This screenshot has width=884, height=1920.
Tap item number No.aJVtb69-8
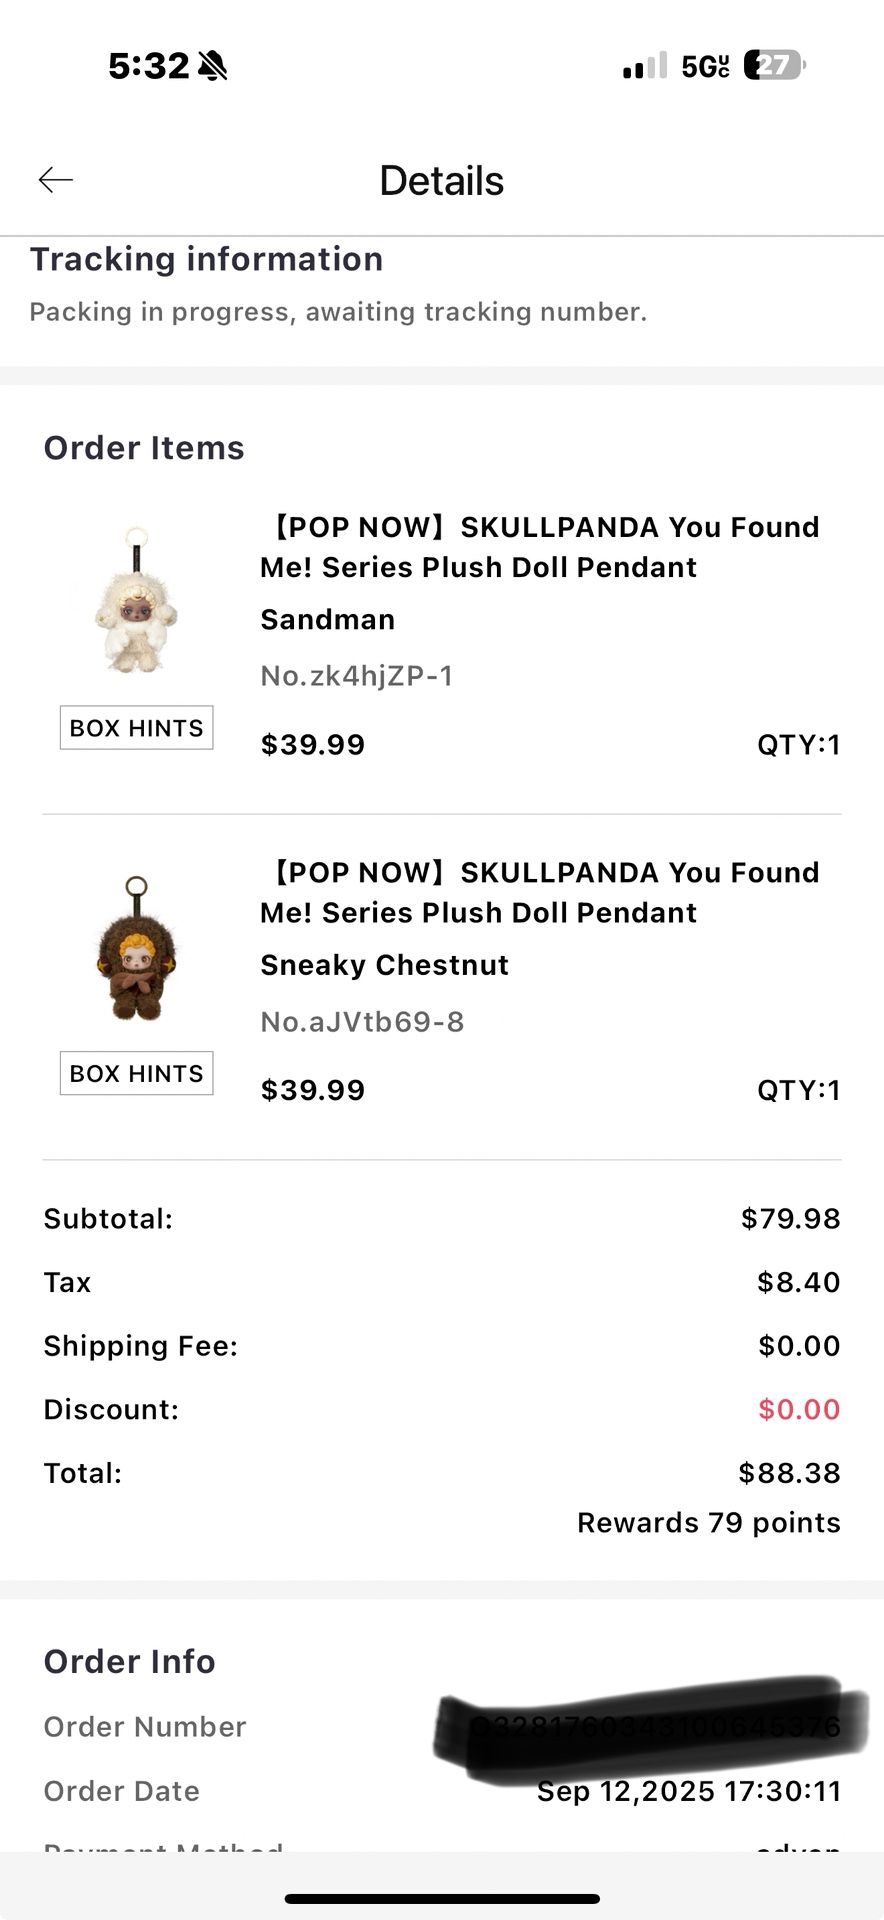pos(362,1022)
